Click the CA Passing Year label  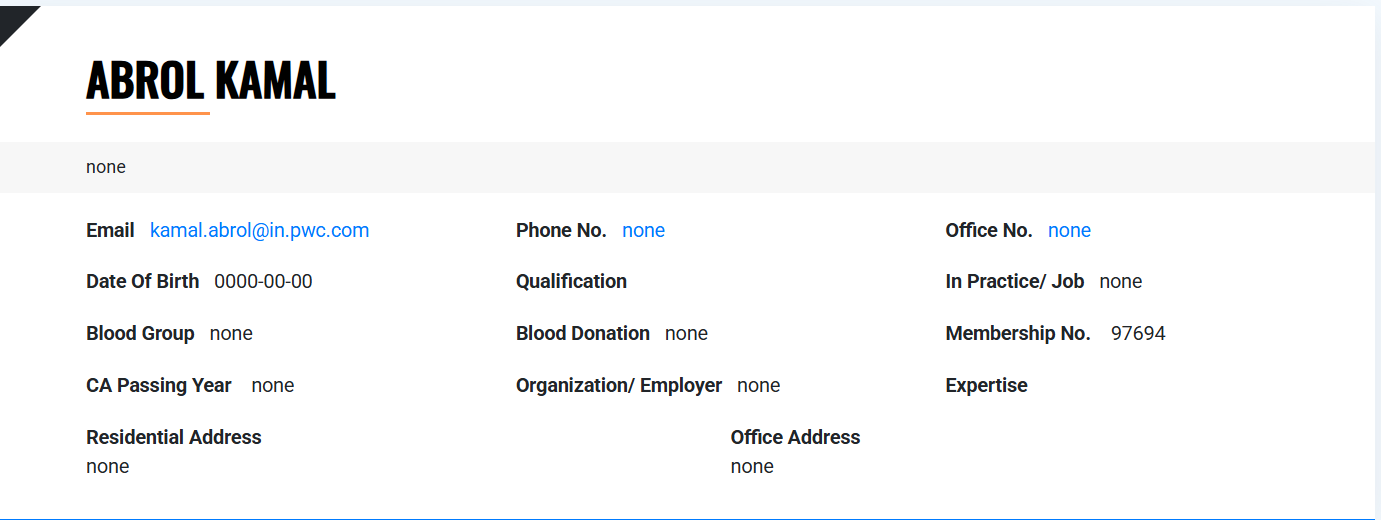[x=159, y=386]
